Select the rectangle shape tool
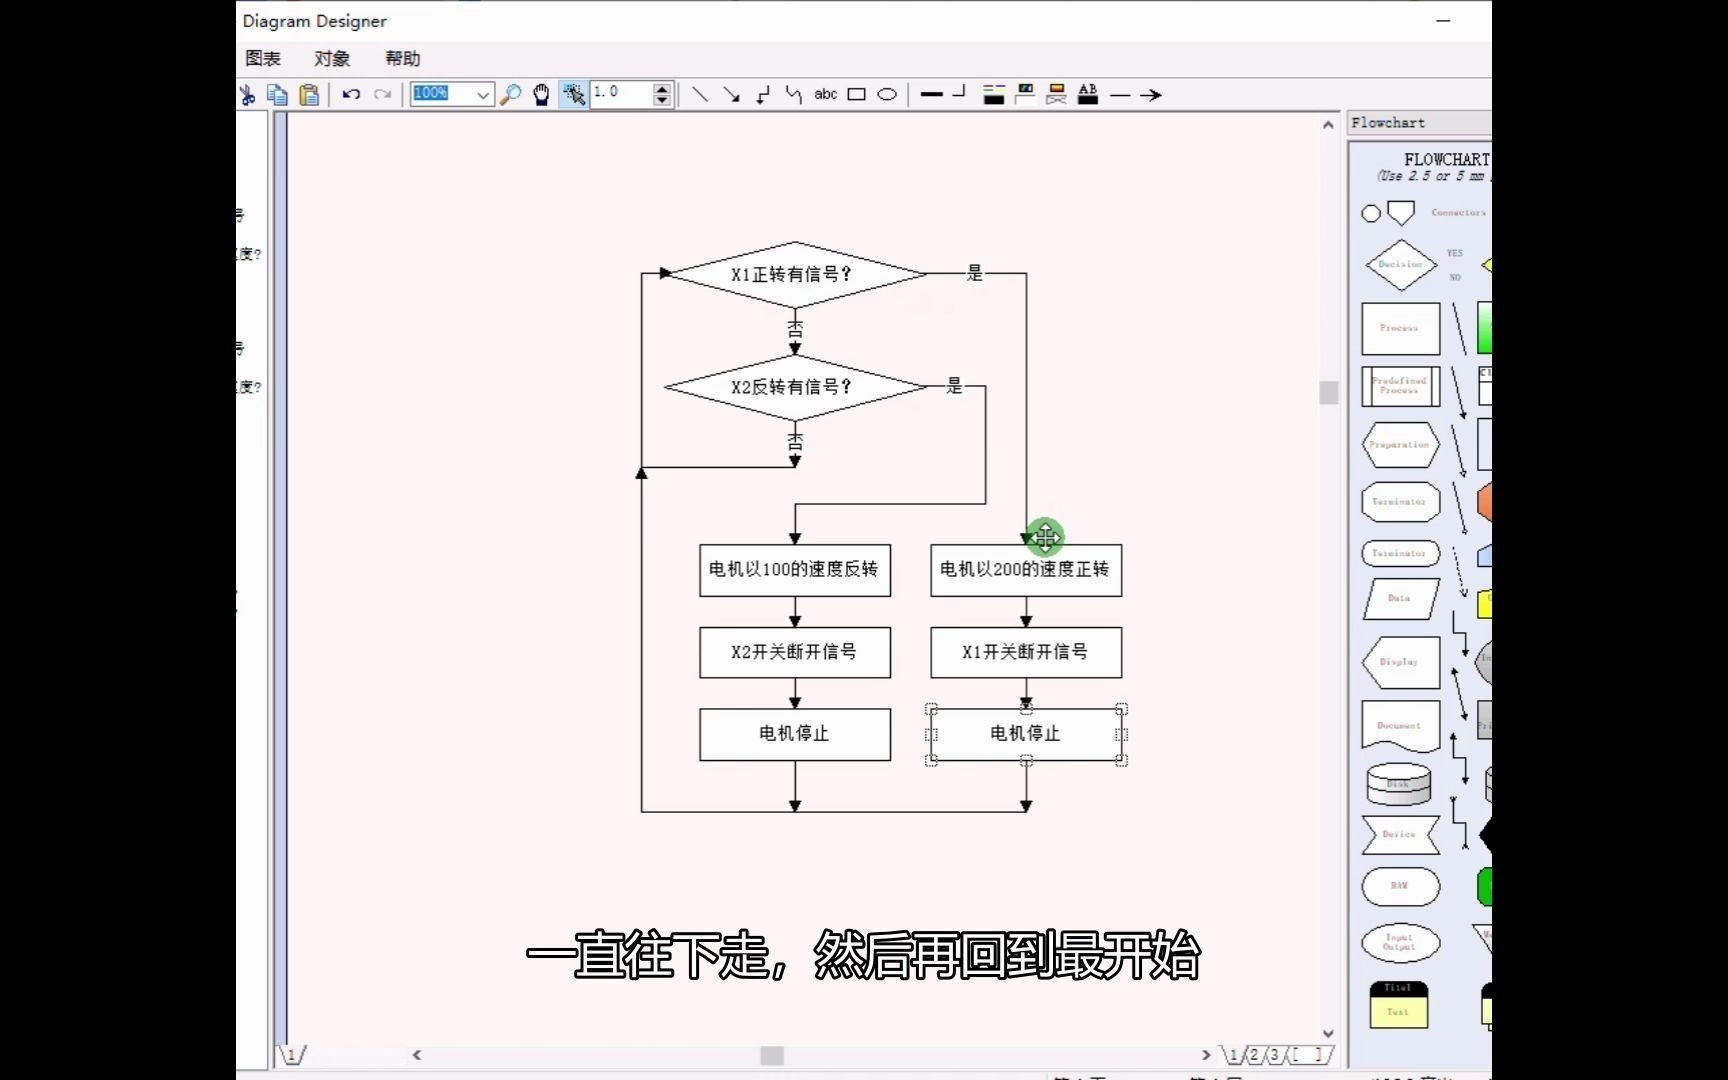 click(x=856, y=95)
